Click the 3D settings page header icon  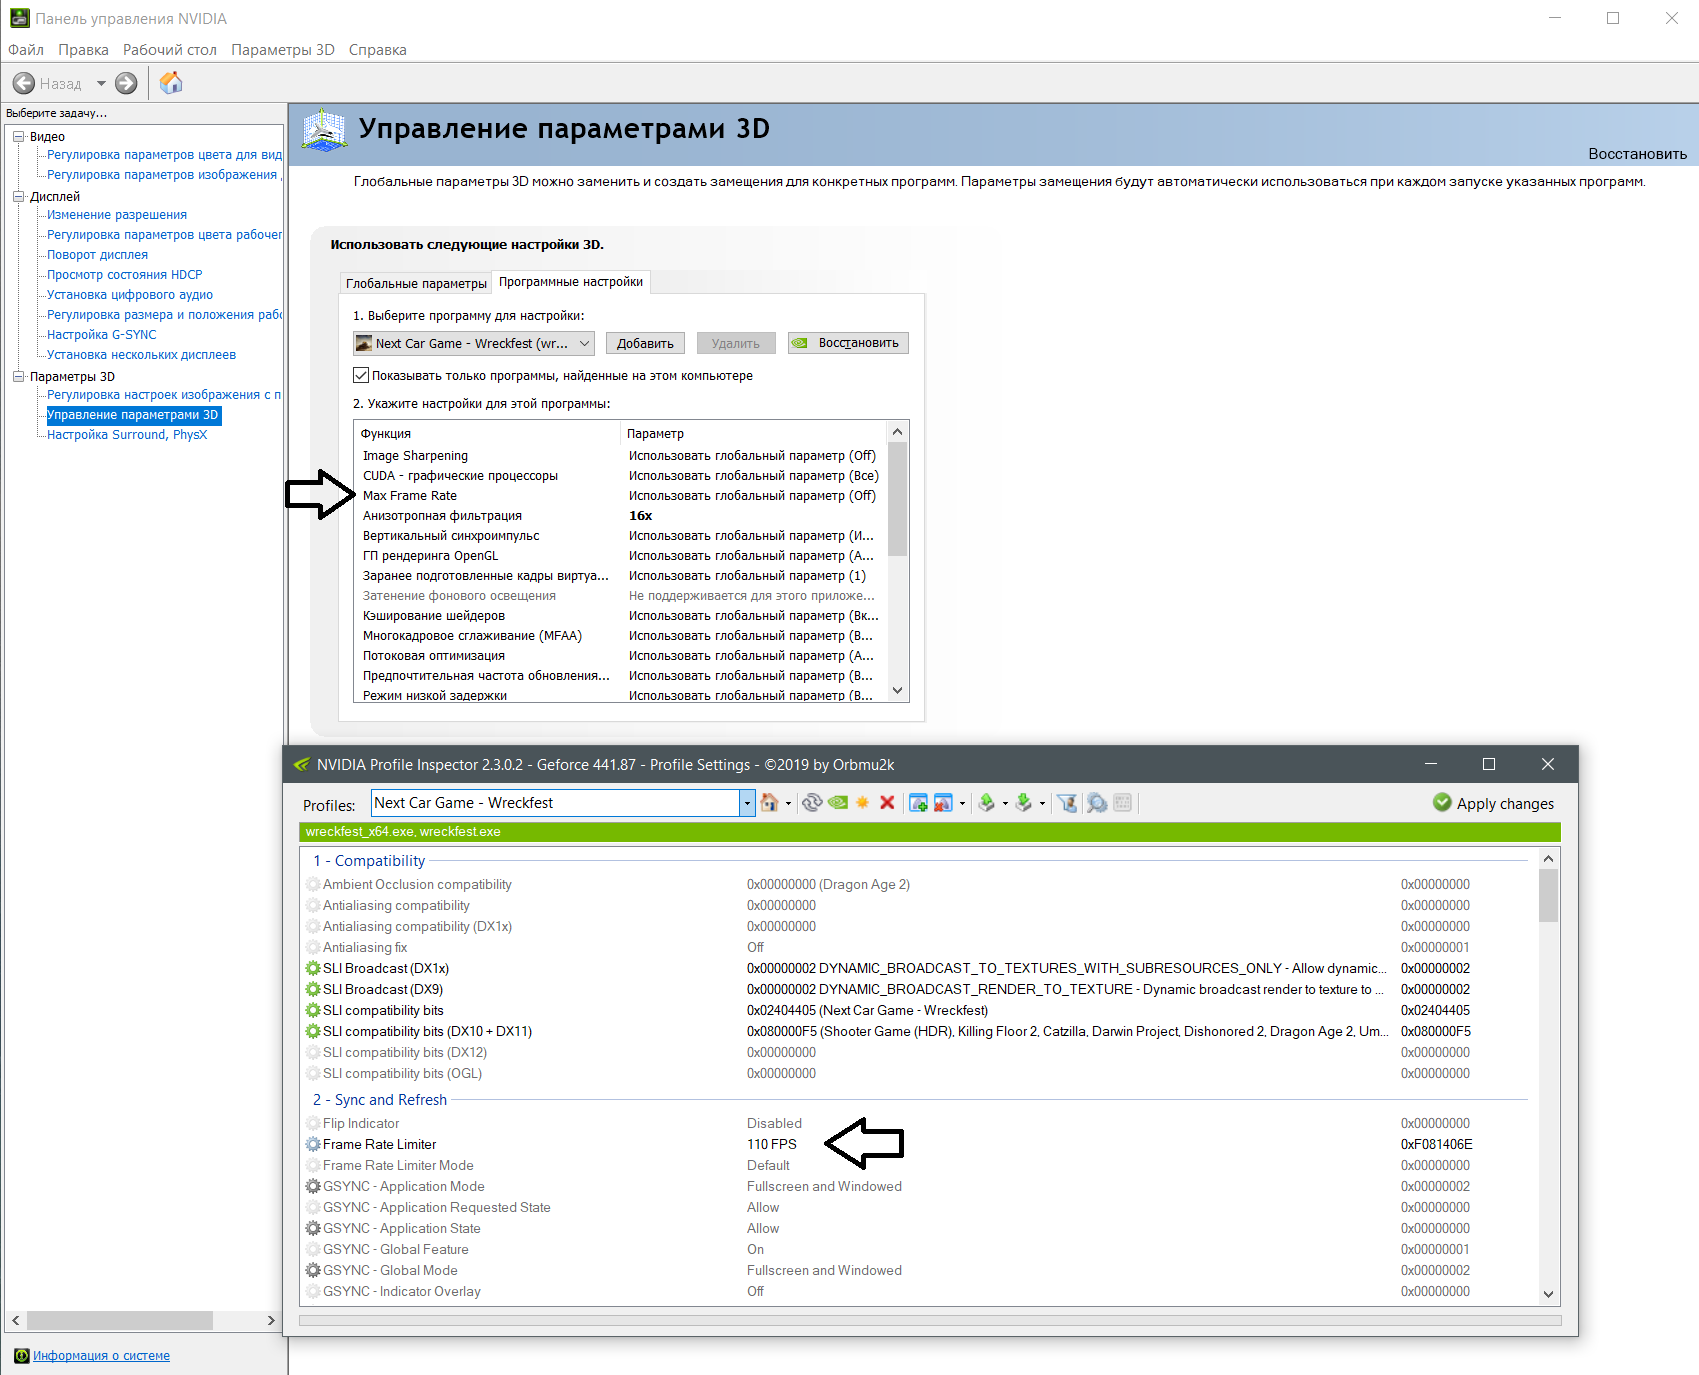pos(324,130)
